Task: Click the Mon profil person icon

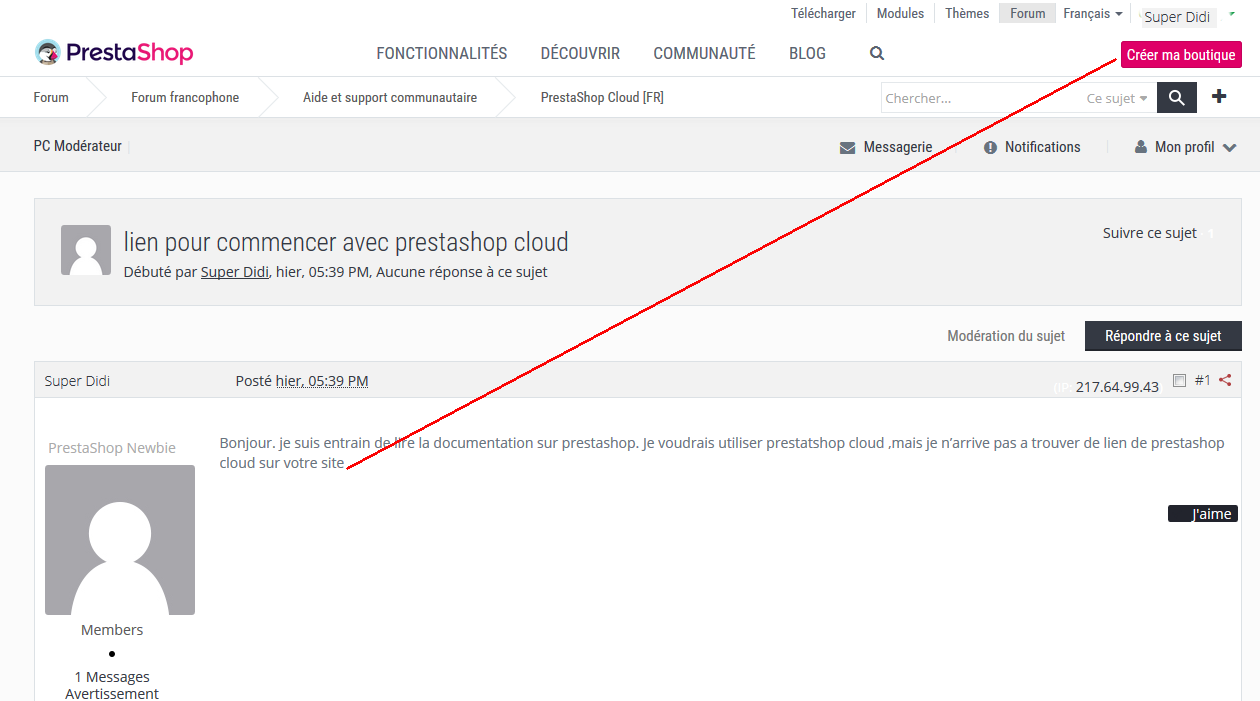Action: point(1141,147)
